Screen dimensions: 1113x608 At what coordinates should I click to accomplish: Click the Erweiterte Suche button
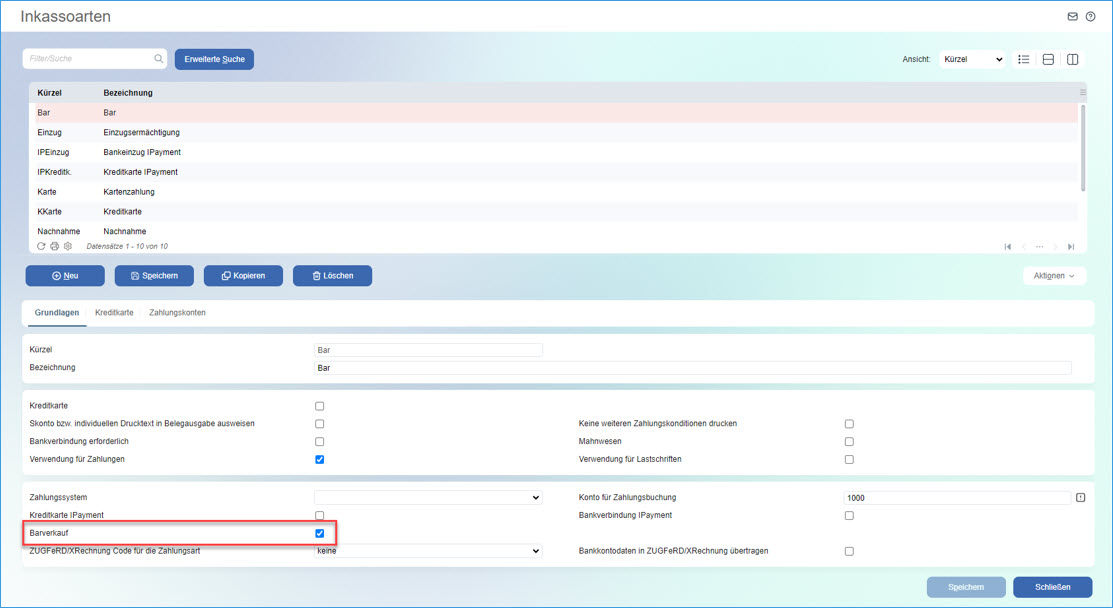click(x=214, y=59)
